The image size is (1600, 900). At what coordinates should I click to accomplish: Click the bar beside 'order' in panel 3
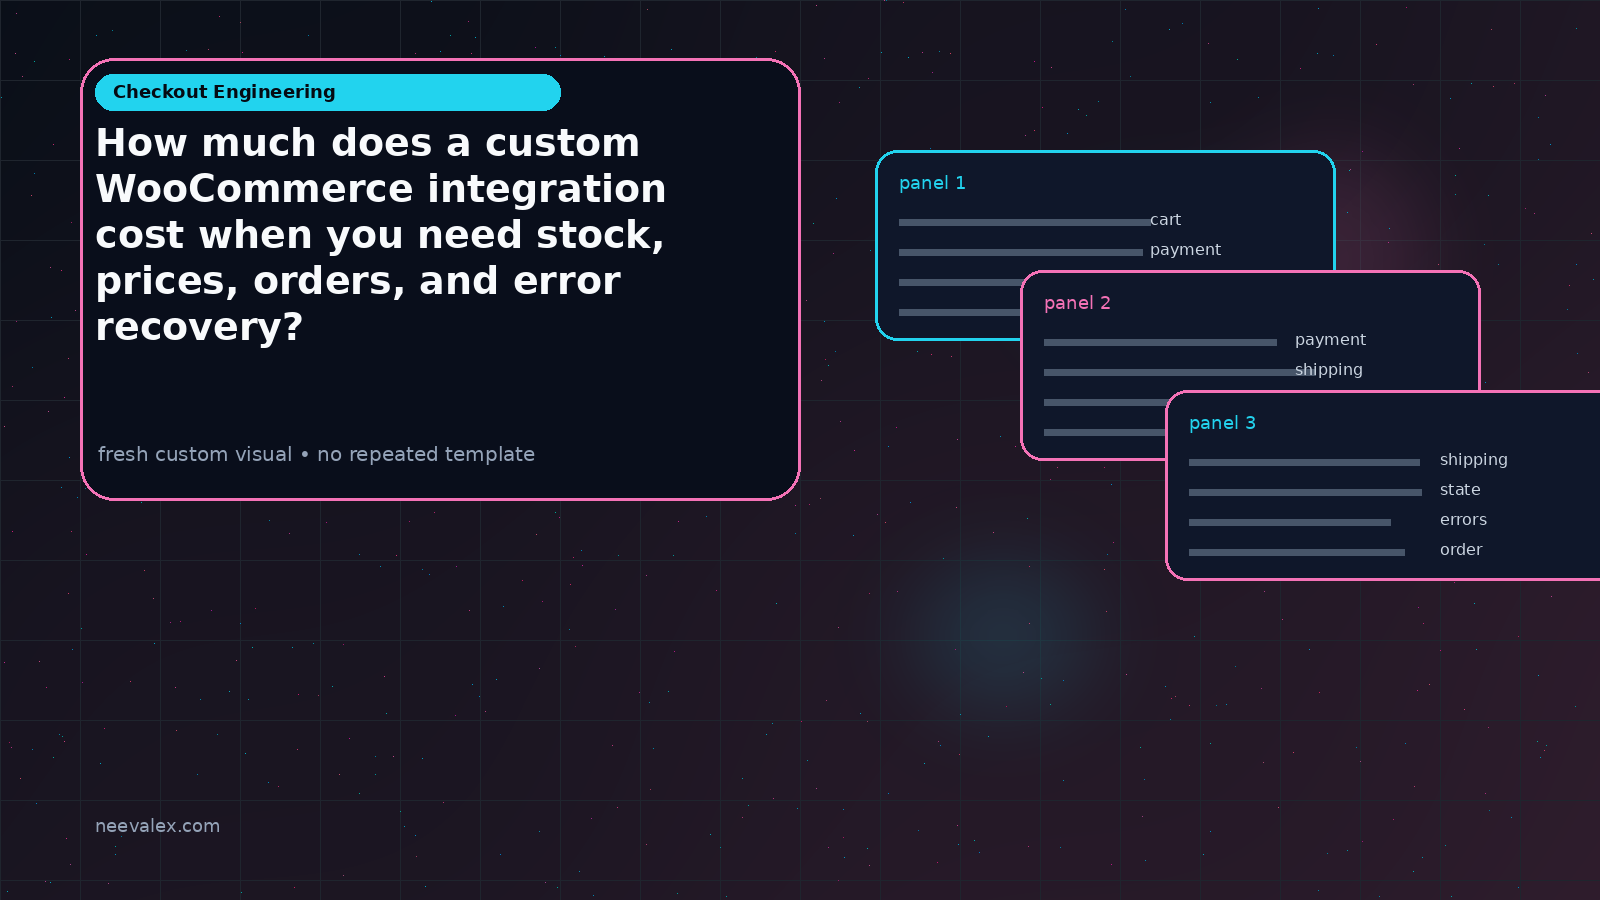click(1297, 552)
